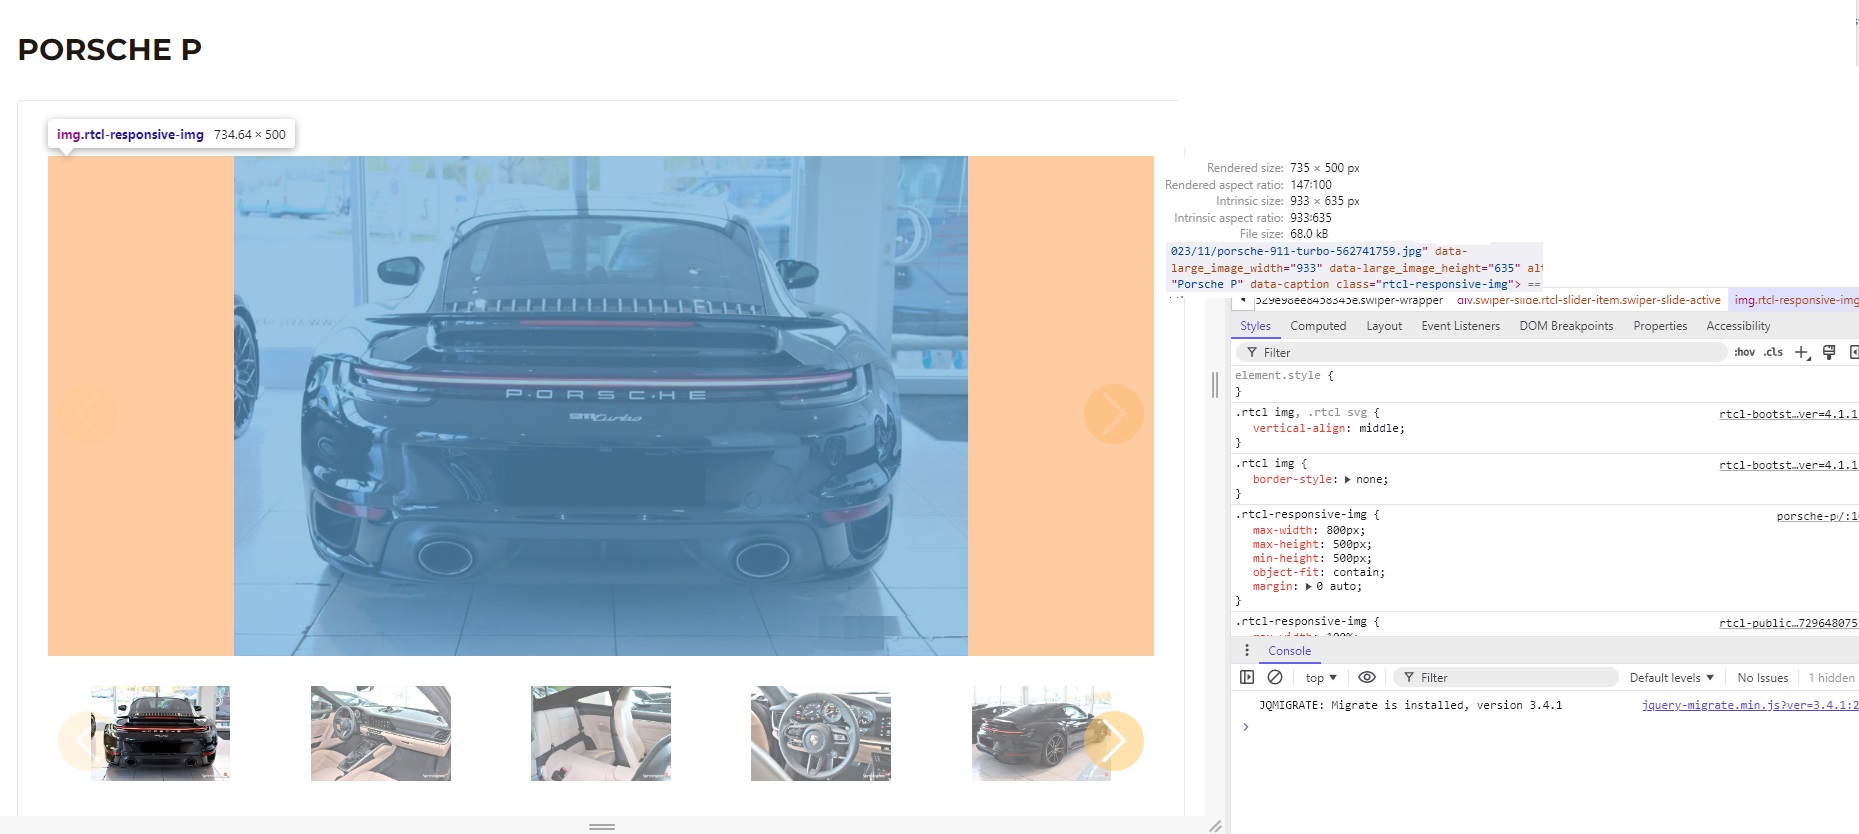1859x834 pixels.
Task: Move thumbnail strip back with left arrow
Action: [x=87, y=741]
